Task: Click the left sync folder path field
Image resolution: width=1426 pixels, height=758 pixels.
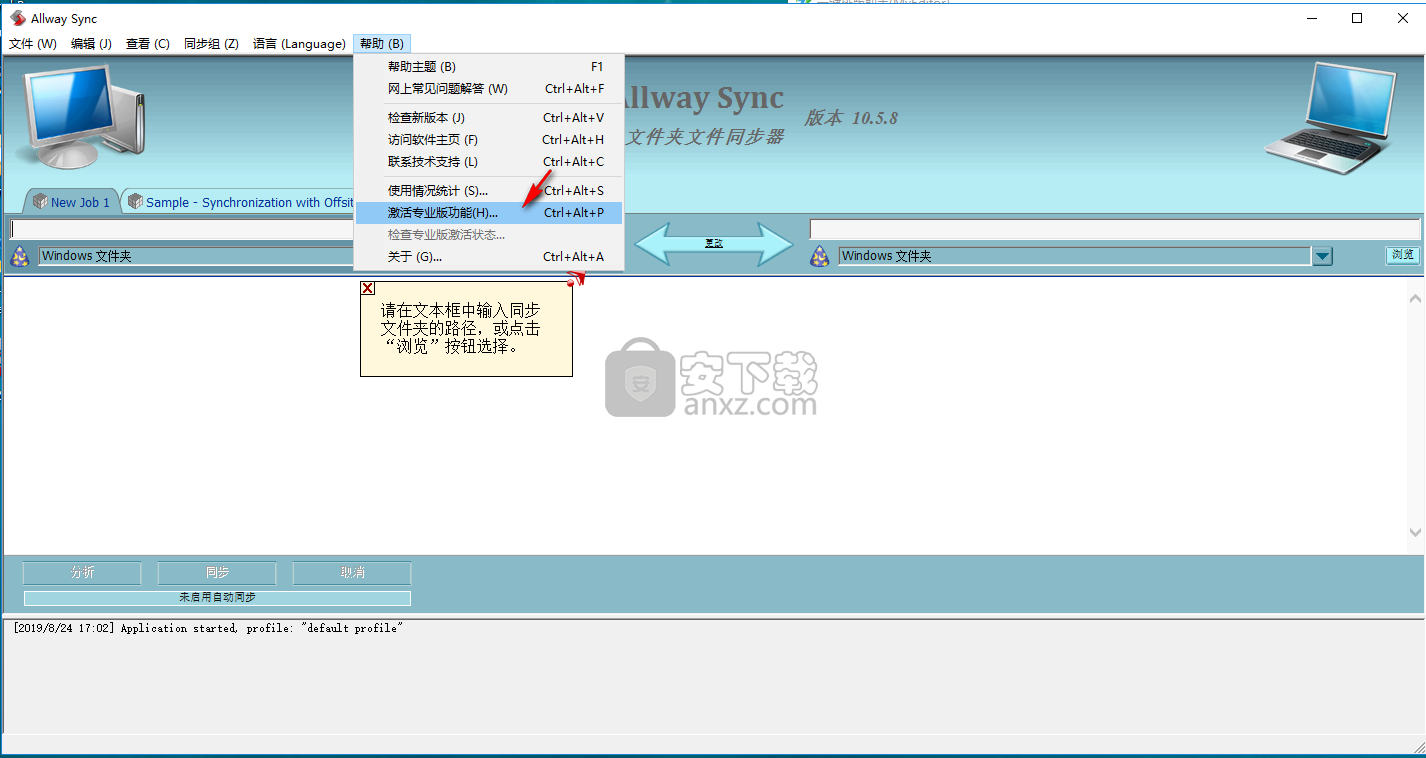Action: pyautogui.click(x=182, y=229)
